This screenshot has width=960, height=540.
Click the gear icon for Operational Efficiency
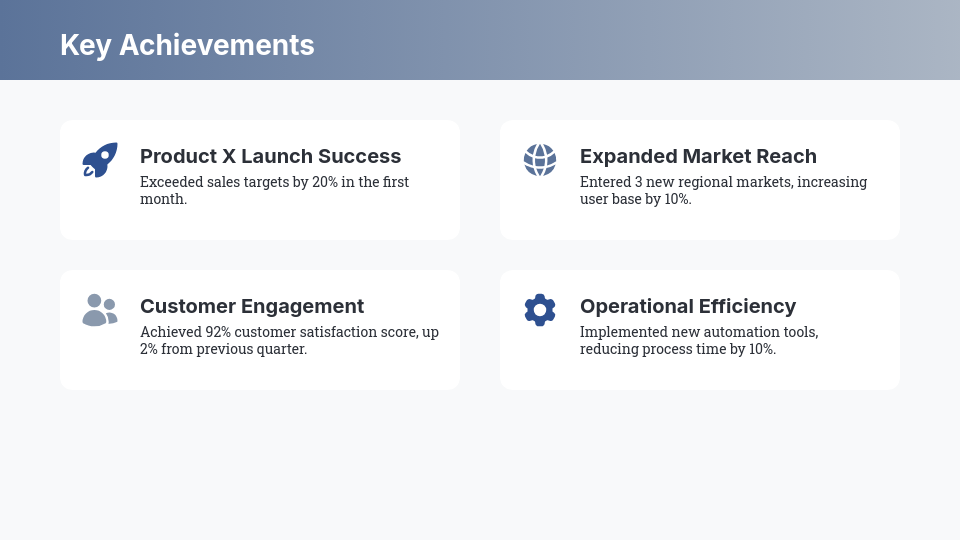[x=540, y=310]
